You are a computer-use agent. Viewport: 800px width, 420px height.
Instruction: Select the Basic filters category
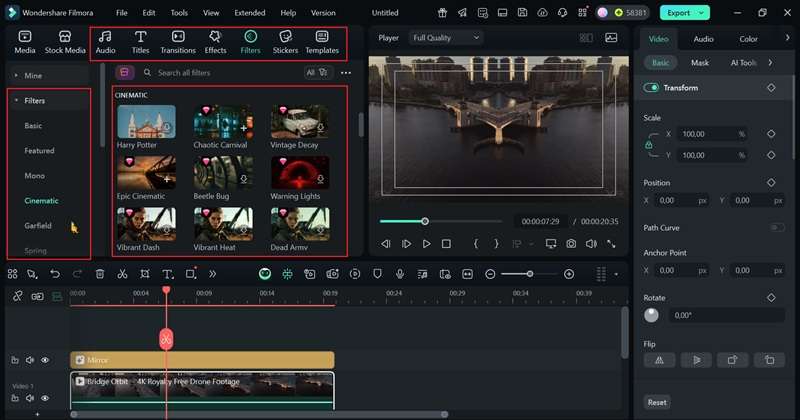tap(33, 126)
